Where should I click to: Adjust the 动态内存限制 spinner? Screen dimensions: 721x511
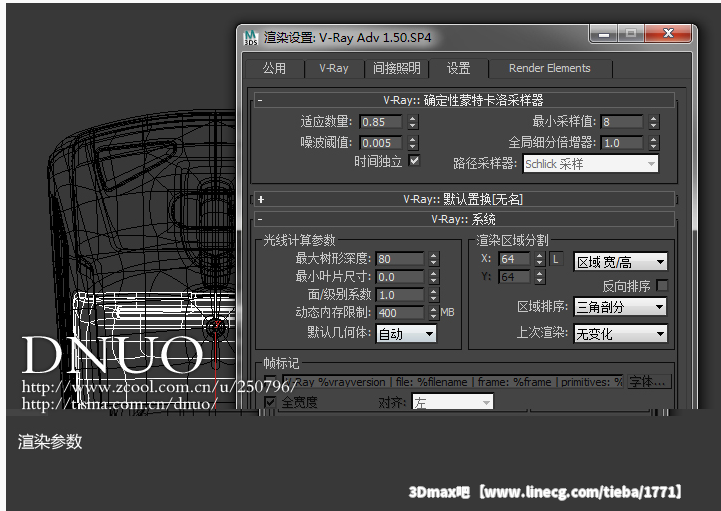tap(434, 313)
